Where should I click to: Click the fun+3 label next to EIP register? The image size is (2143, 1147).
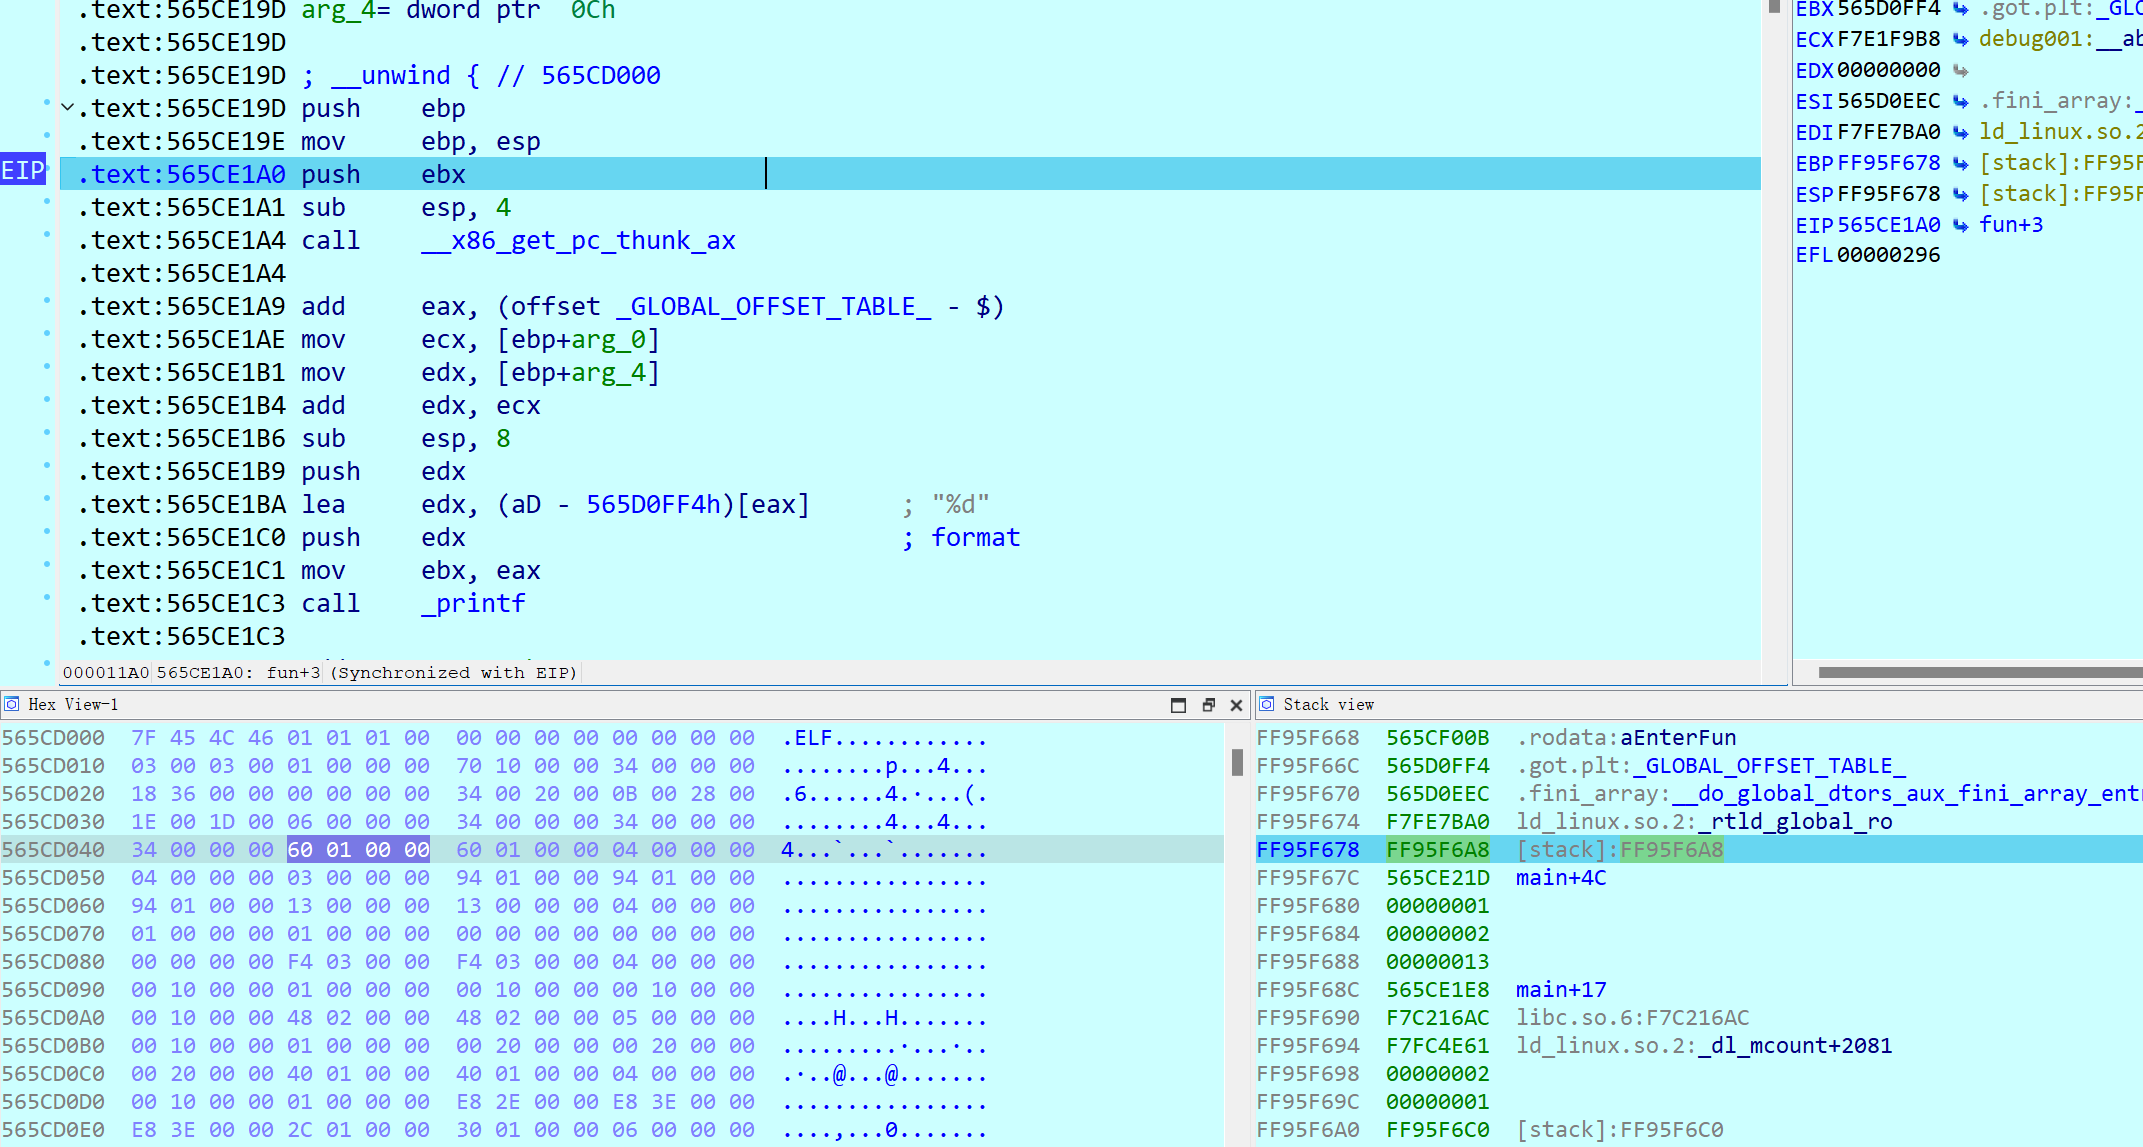(x=2011, y=225)
